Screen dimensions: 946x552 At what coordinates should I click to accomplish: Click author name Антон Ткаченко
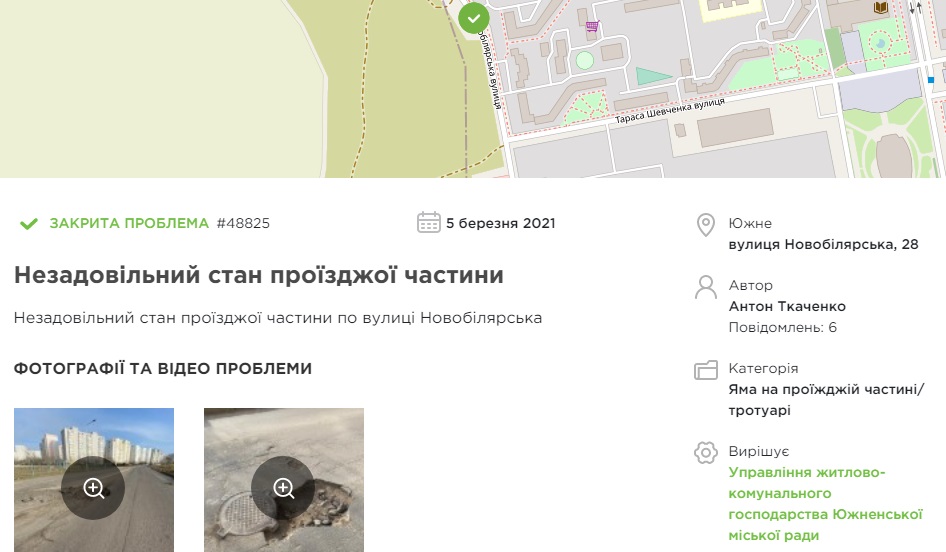pyautogui.click(x=787, y=306)
